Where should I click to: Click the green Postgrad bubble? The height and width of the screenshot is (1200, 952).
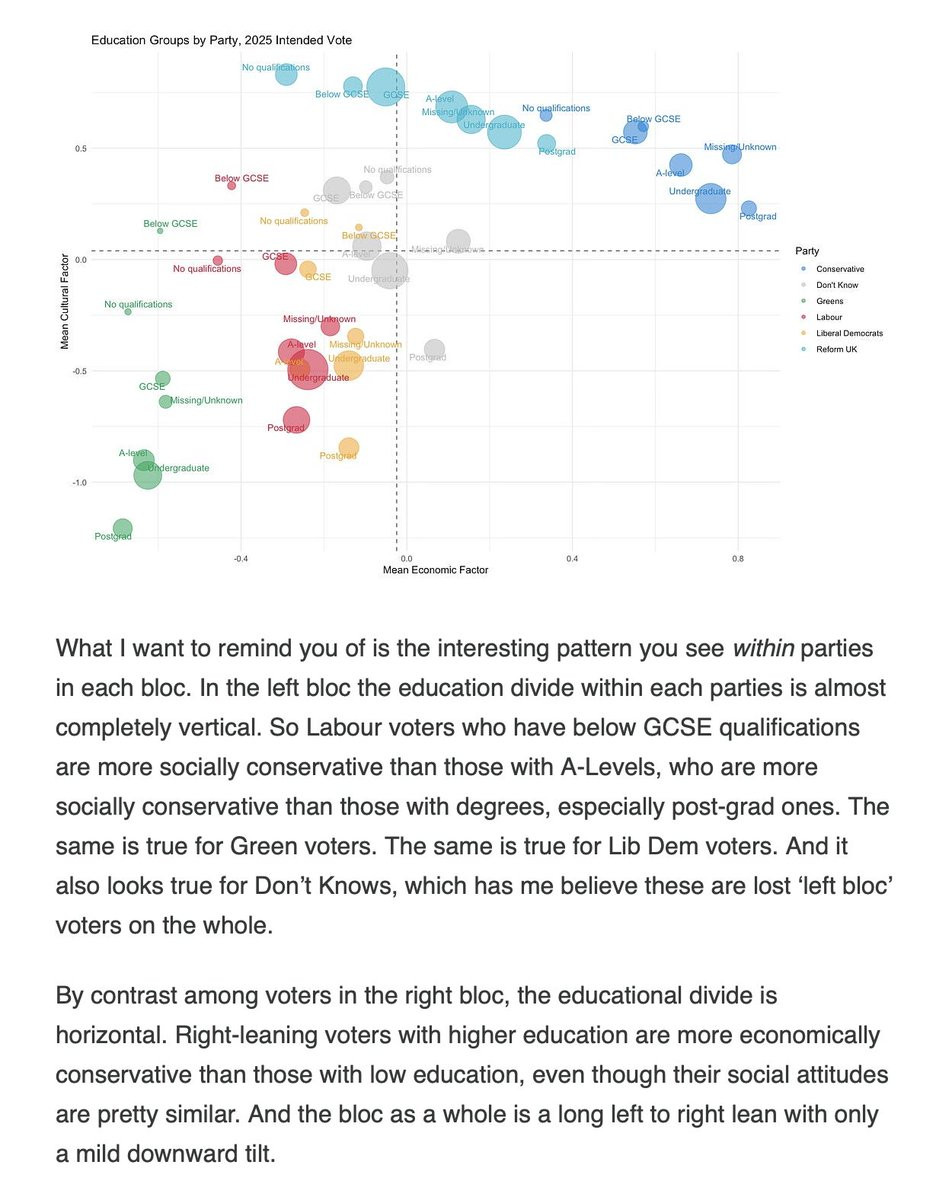pyautogui.click(x=122, y=527)
